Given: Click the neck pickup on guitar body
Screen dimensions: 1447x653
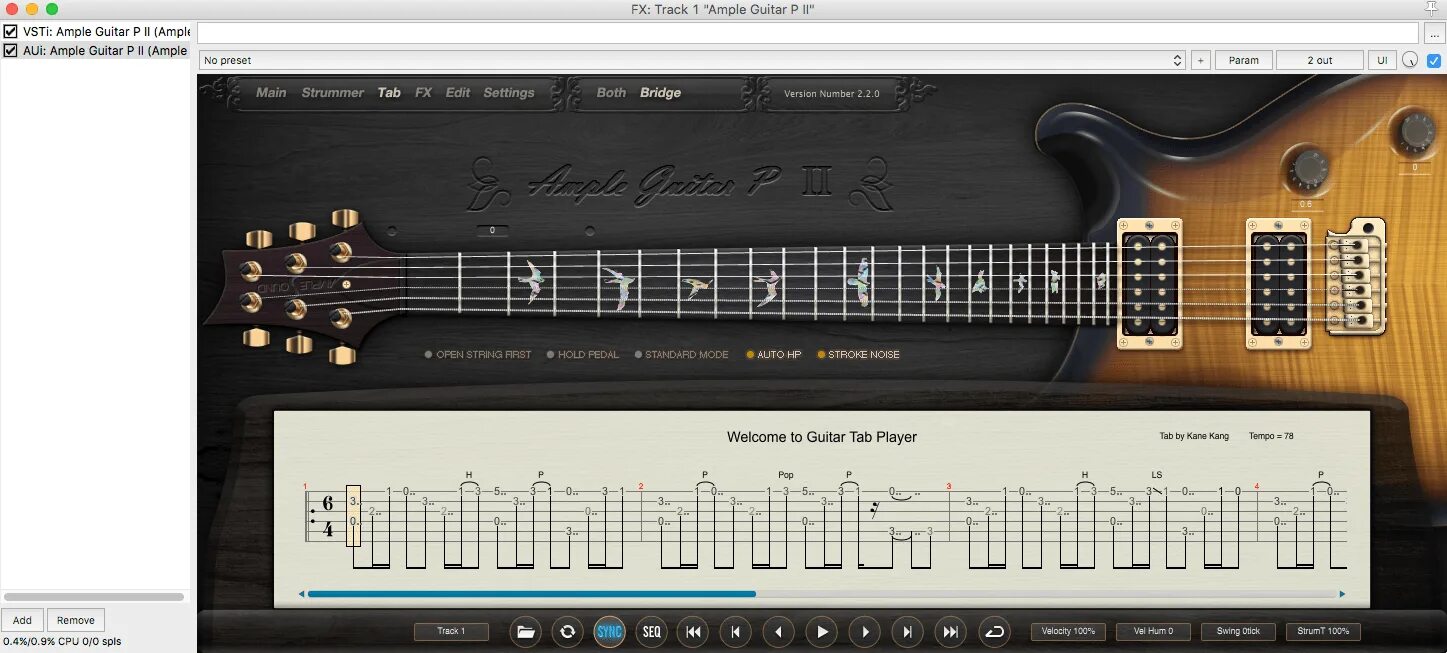Looking at the screenshot, I should (1149, 284).
